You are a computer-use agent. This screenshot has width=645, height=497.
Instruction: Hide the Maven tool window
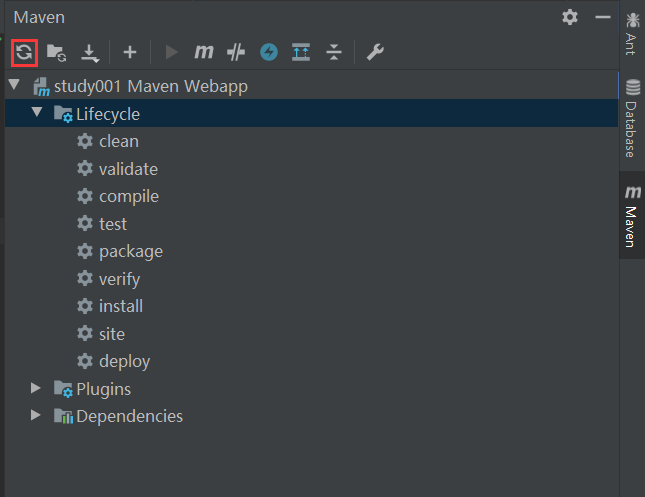(602, 17)
